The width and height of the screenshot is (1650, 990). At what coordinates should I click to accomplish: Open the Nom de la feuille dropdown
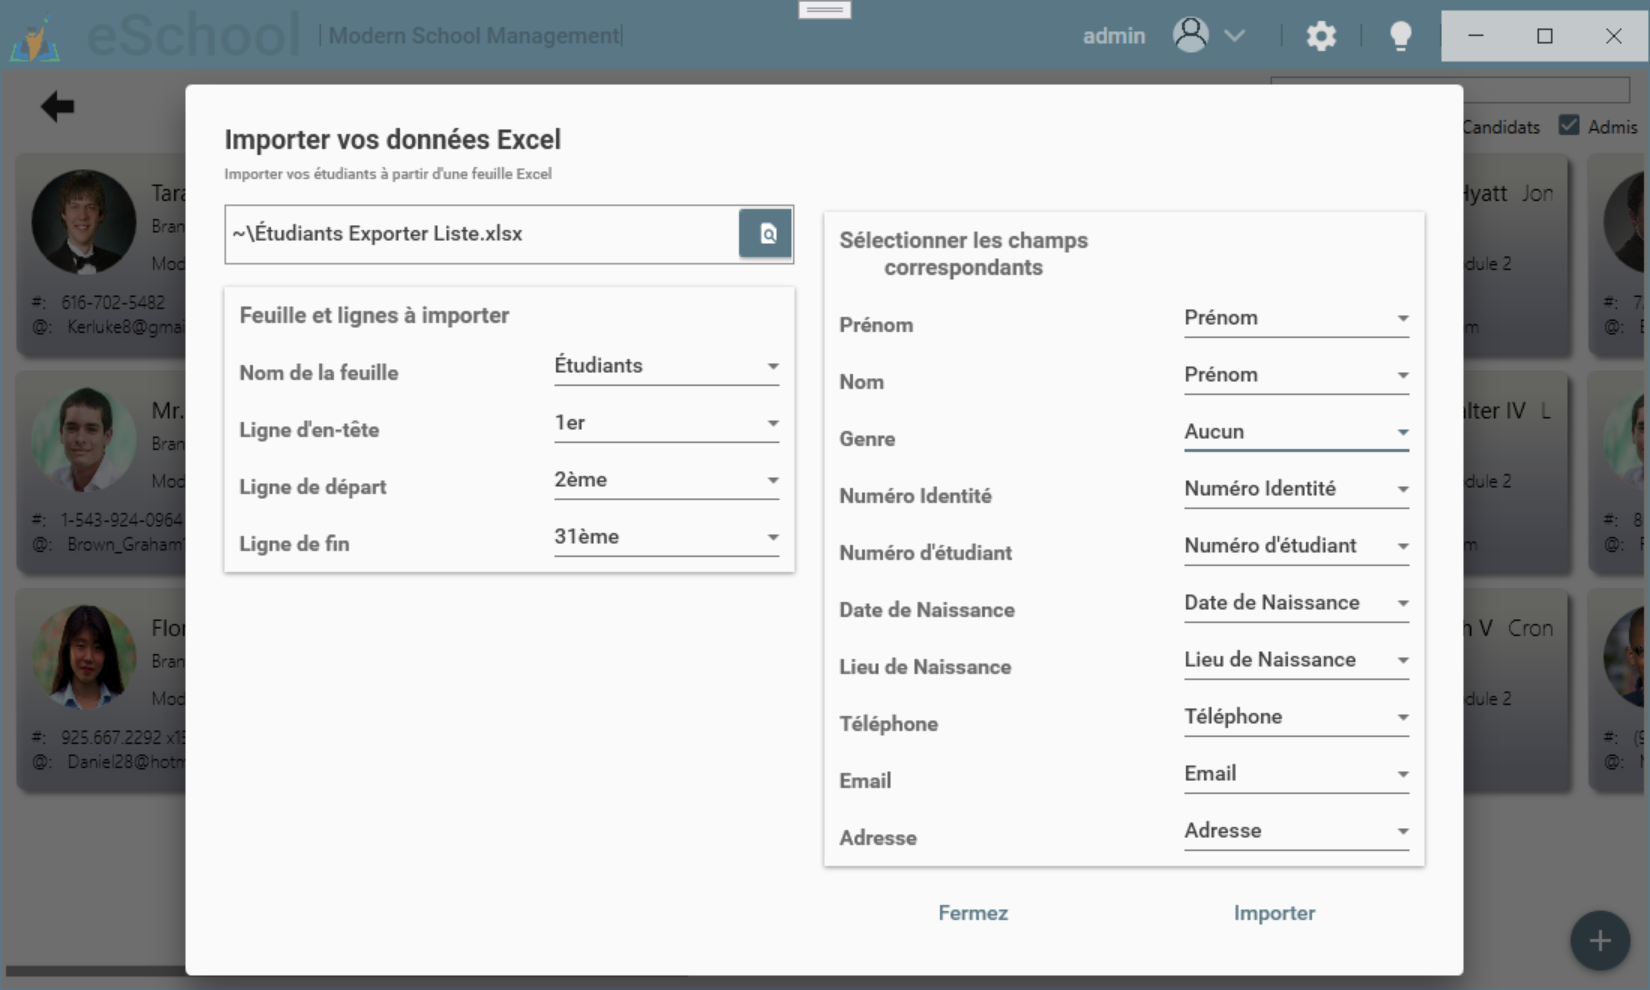pyautogui.click(x=666, y=366)
